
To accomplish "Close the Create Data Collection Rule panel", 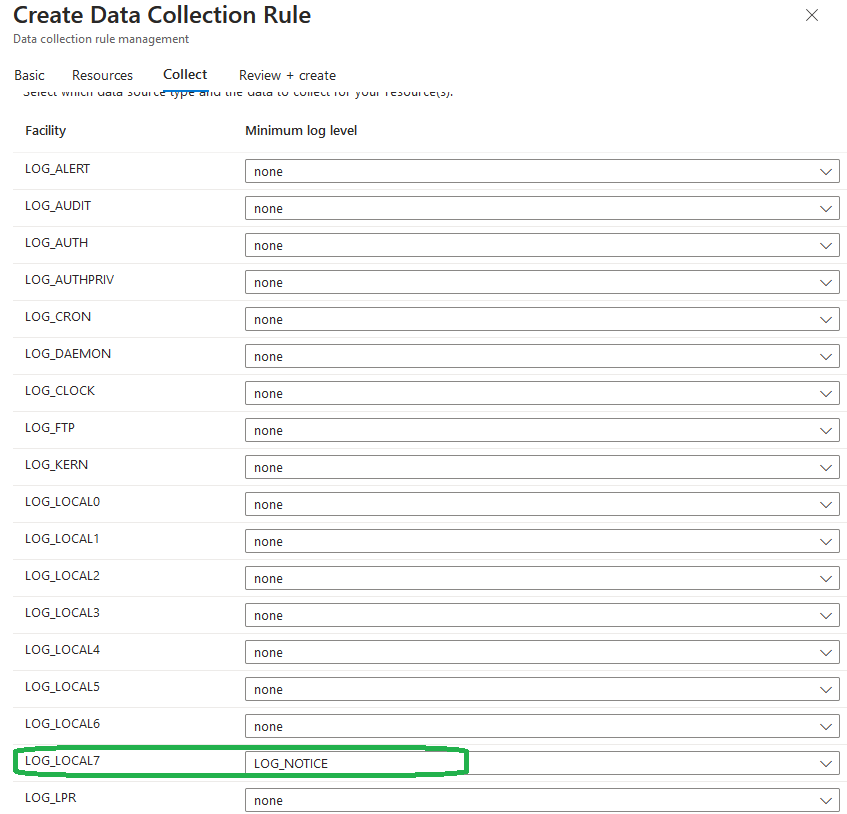I will click(x=812, y=15).
